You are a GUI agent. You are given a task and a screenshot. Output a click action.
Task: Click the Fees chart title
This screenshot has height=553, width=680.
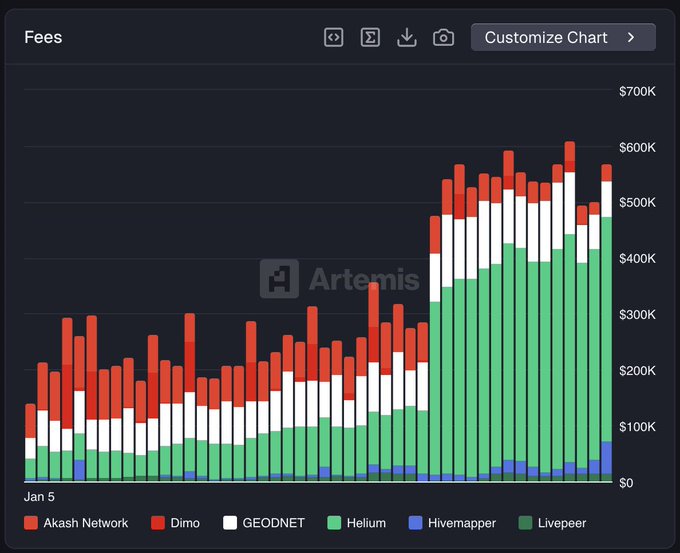[43, 37]
